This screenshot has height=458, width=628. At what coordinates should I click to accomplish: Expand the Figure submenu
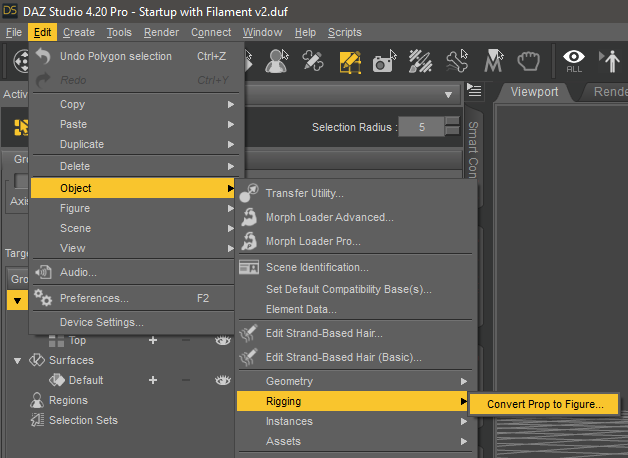coord(231,208)
